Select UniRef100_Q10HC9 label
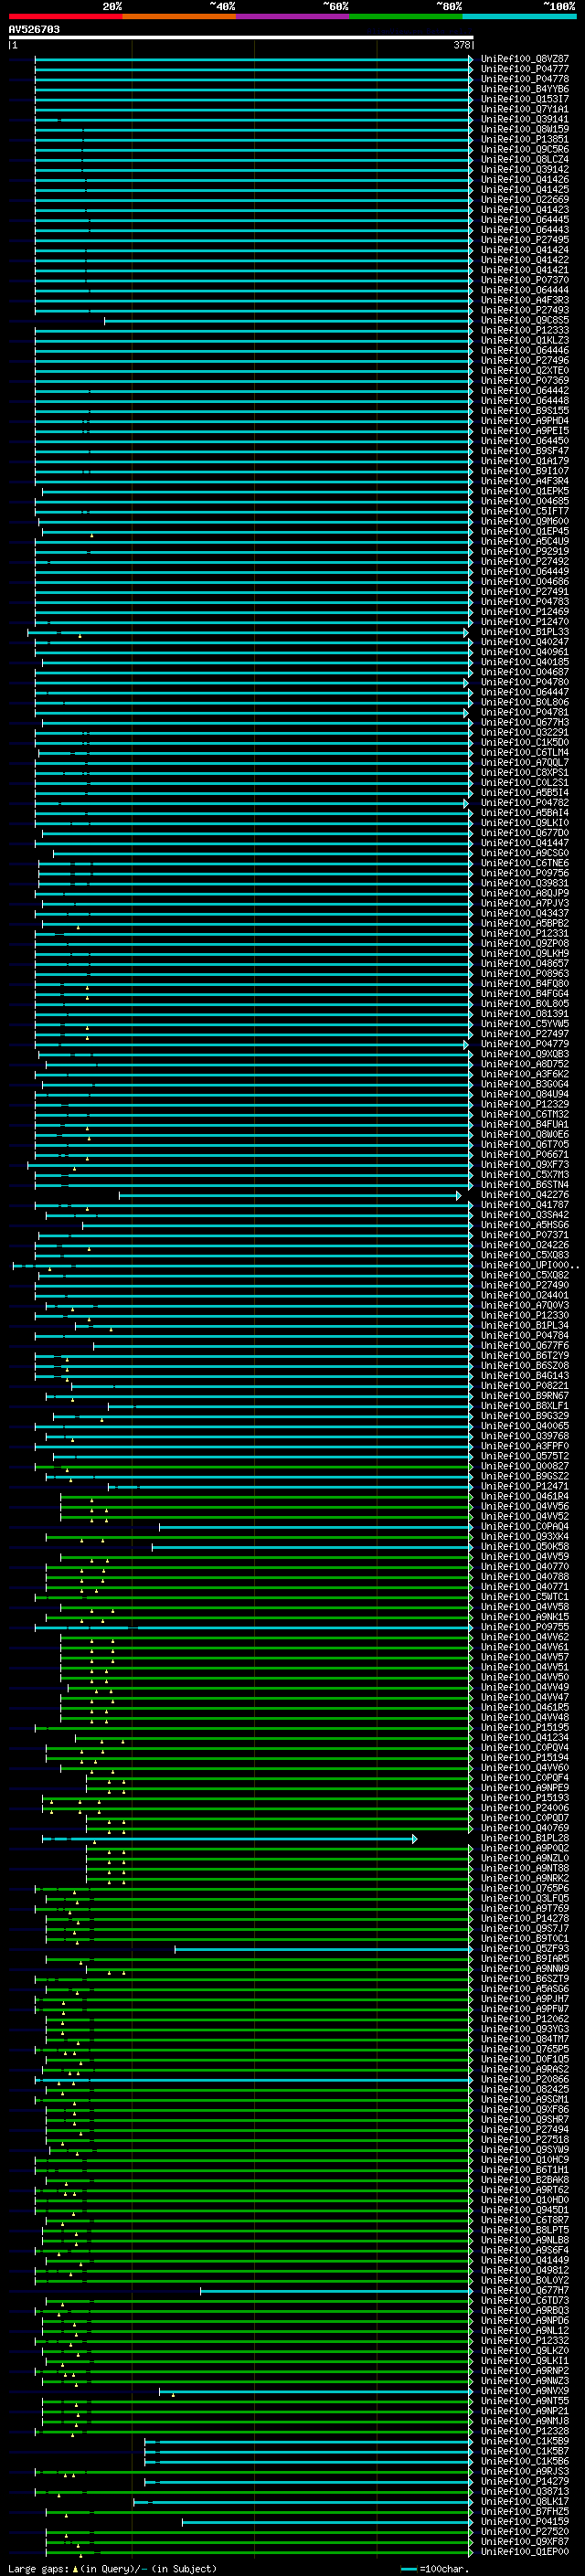Screen dimensions: 585x2576 [524, 2161]
